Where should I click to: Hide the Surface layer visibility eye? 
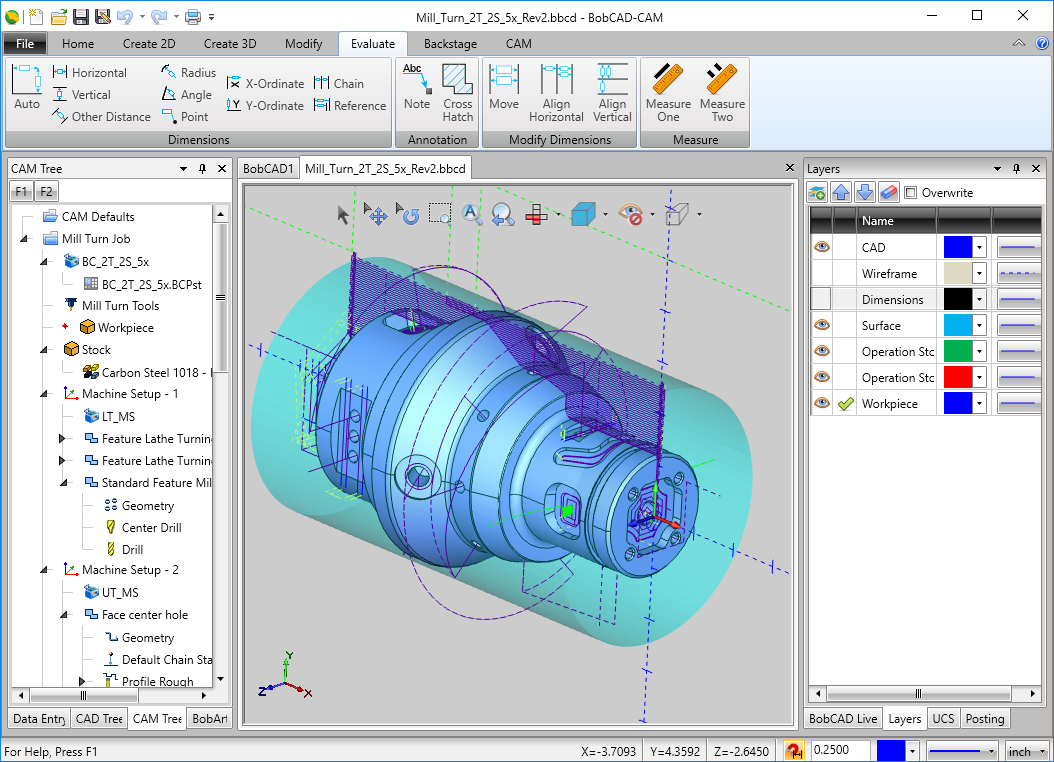point(821,325)
